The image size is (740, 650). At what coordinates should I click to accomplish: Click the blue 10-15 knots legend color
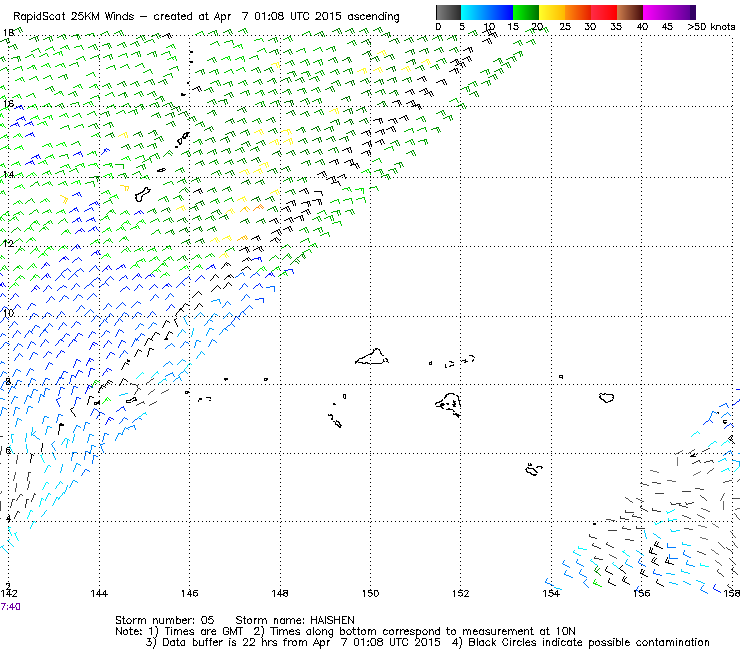click(x=500, y=12)
